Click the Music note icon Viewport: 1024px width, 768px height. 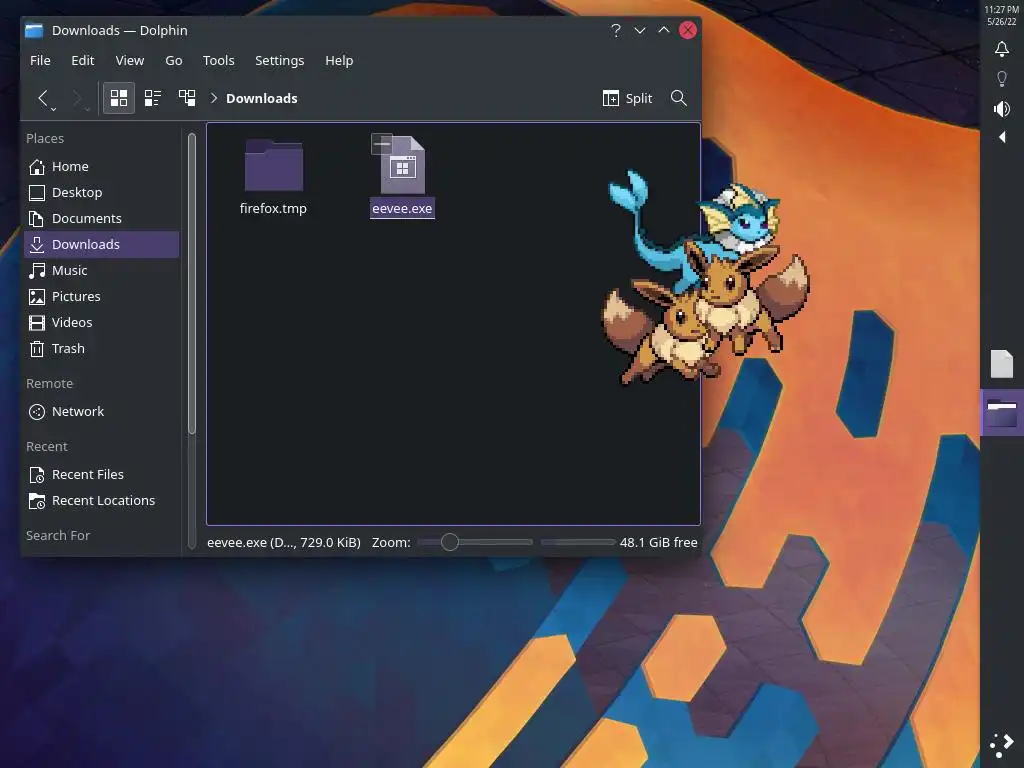(37, 270)
